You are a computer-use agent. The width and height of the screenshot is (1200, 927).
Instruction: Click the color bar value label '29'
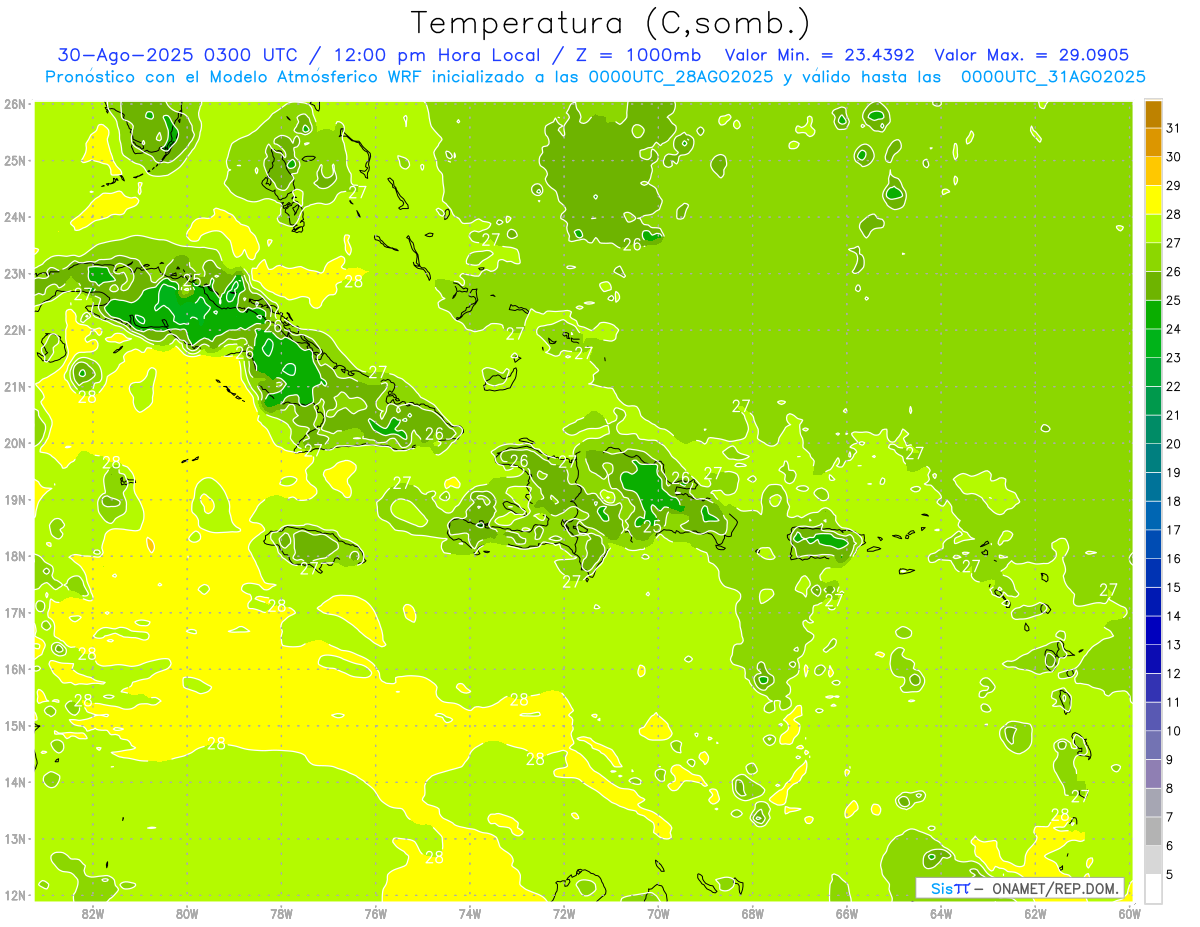(1174, 186)
